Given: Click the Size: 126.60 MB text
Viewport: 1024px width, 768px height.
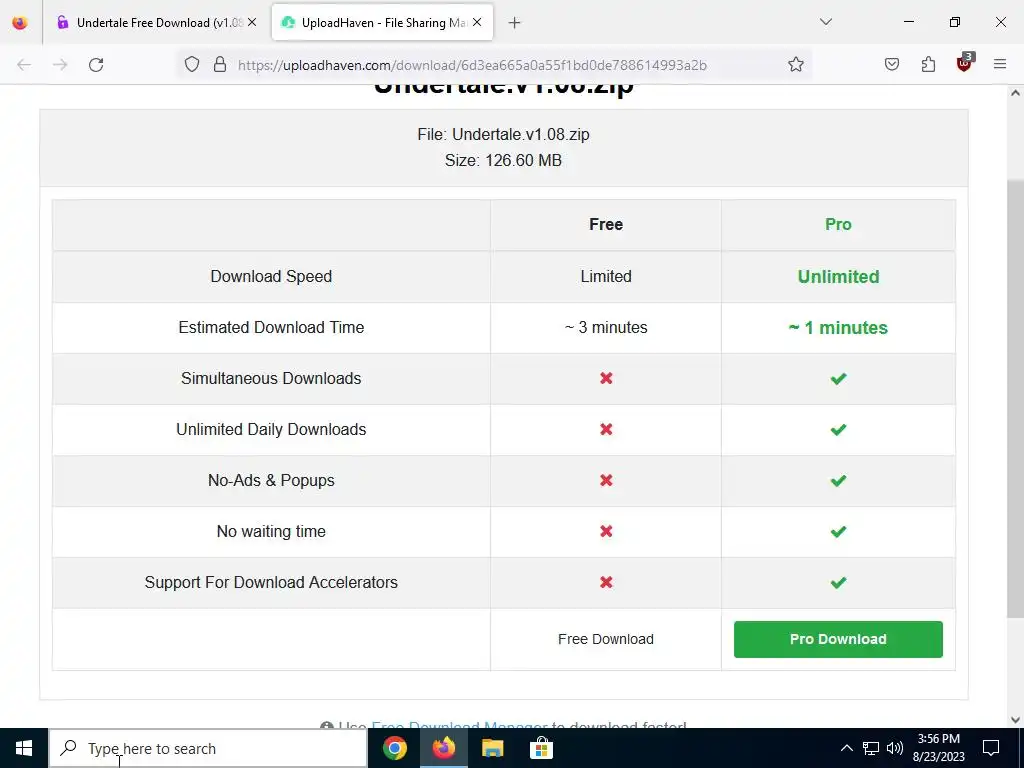Looking at the screenshot, I should pyautogui.click(x=504, y=161).
